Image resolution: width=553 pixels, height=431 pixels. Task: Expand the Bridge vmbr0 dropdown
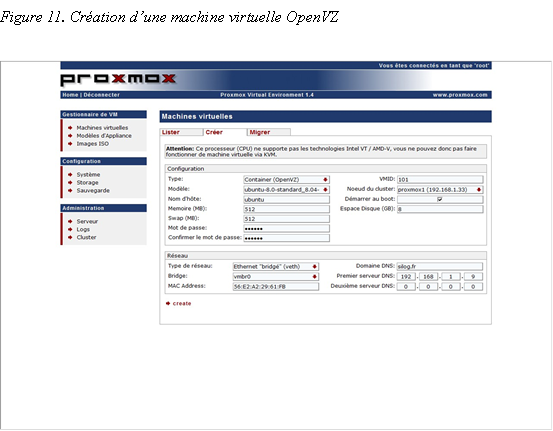point(275,277)
